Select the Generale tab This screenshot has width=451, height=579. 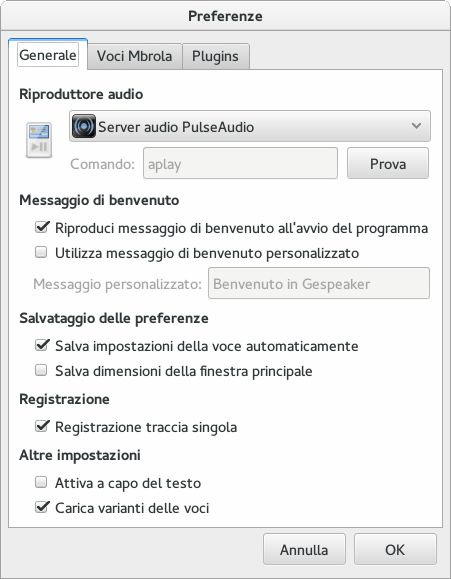[48, 55]
